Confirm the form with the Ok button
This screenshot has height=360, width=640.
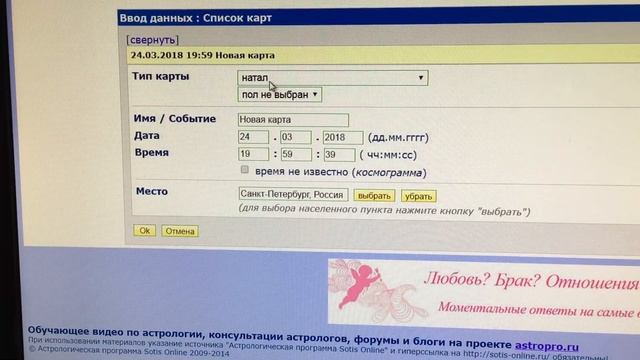click(144, 231)
